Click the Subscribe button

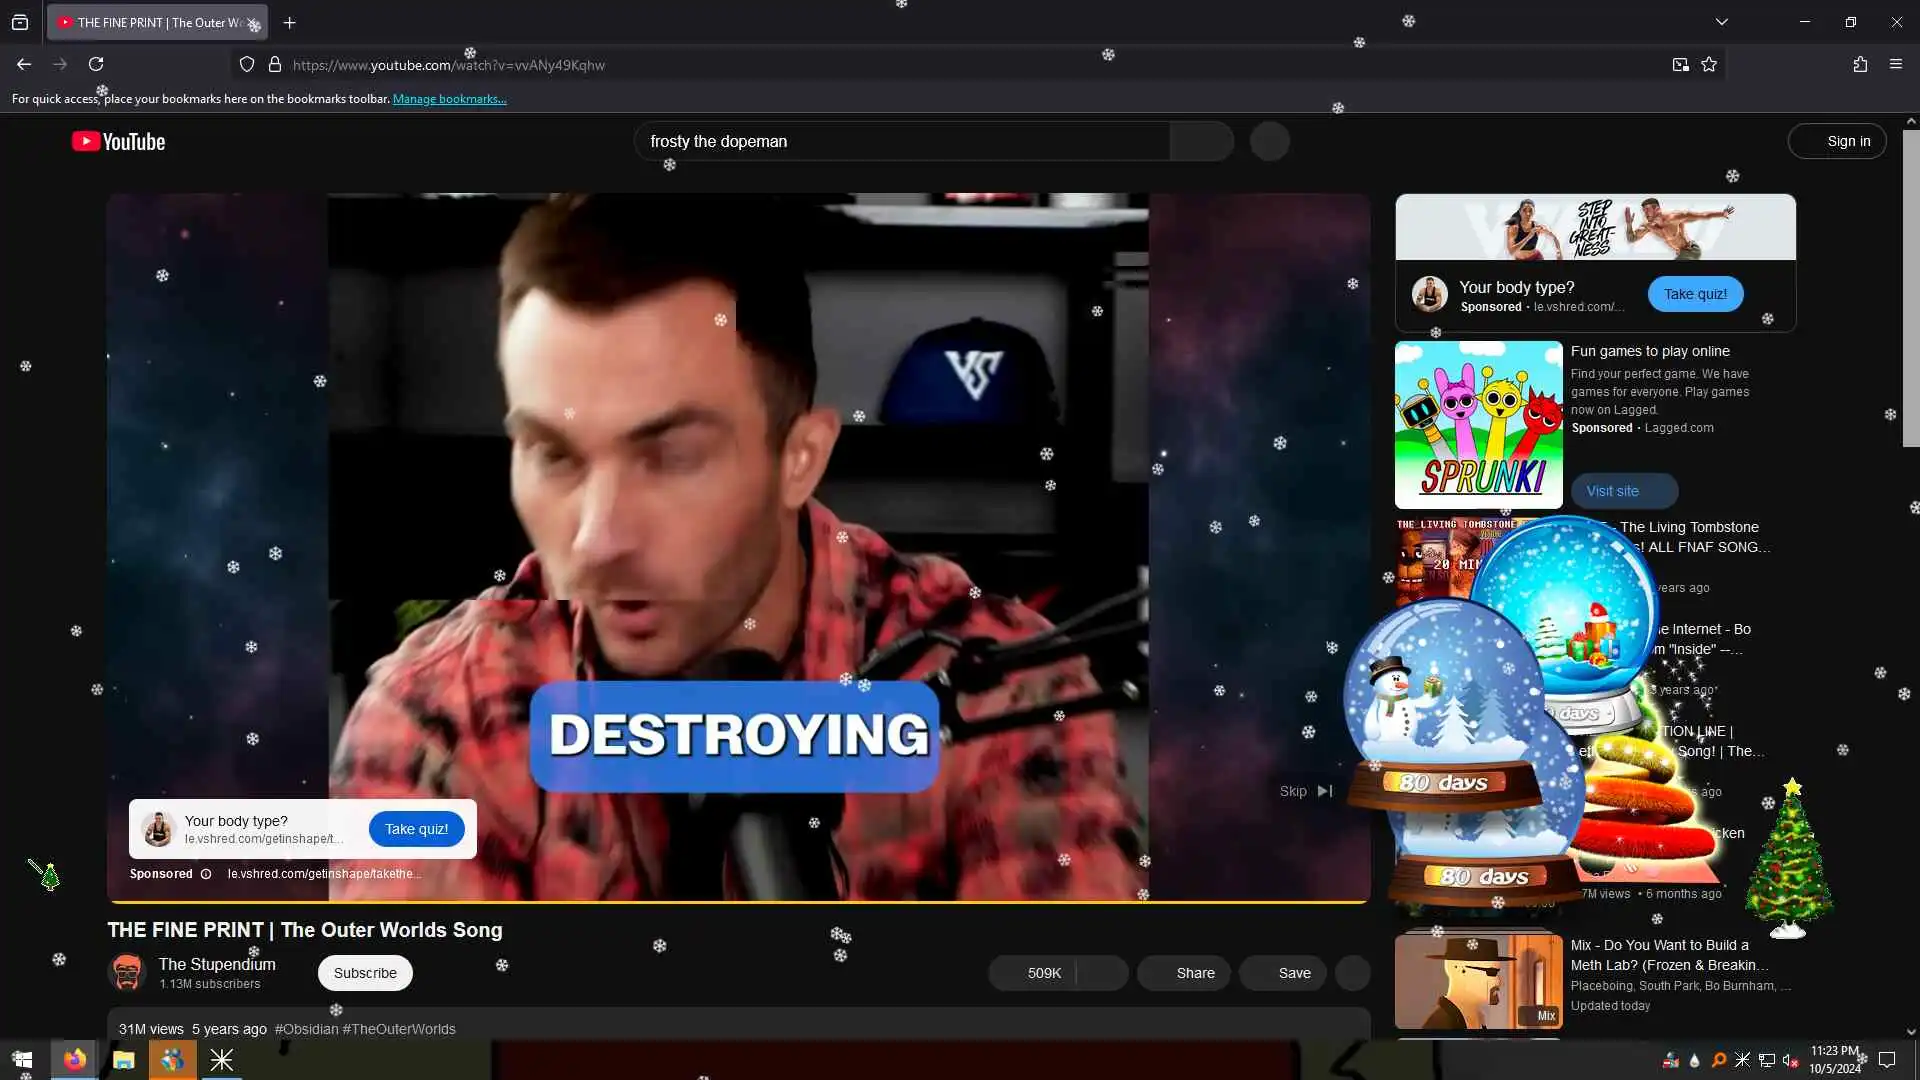[365, 973]
